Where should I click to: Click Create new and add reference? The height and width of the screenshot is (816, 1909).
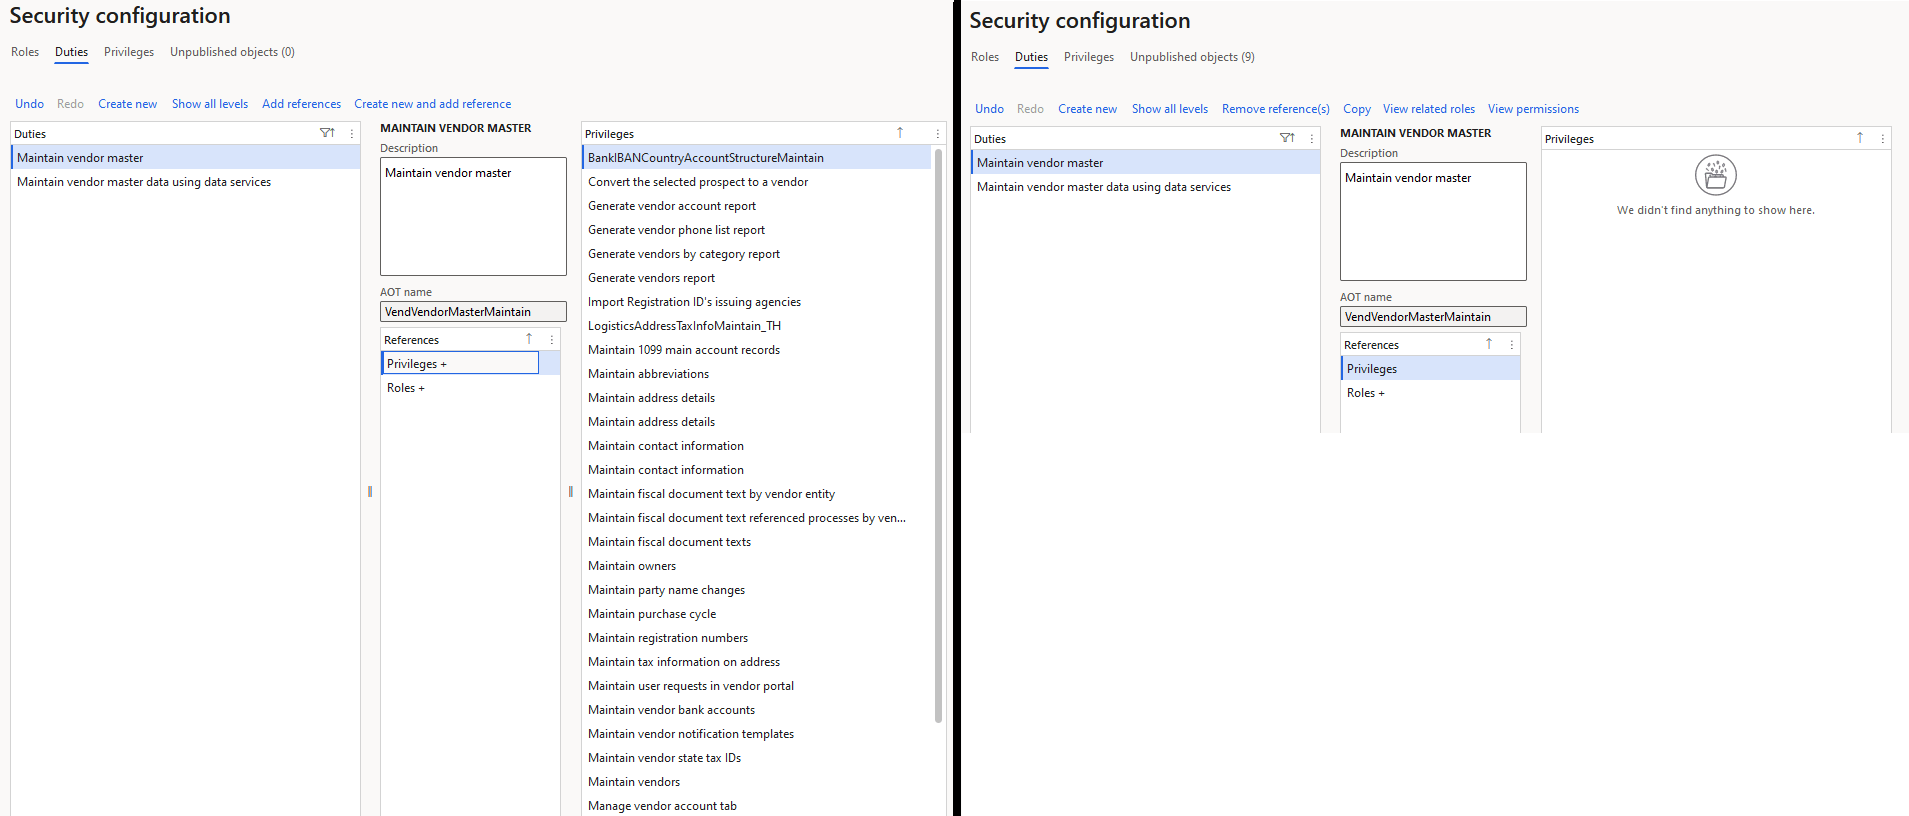click(x=432, y=104)
